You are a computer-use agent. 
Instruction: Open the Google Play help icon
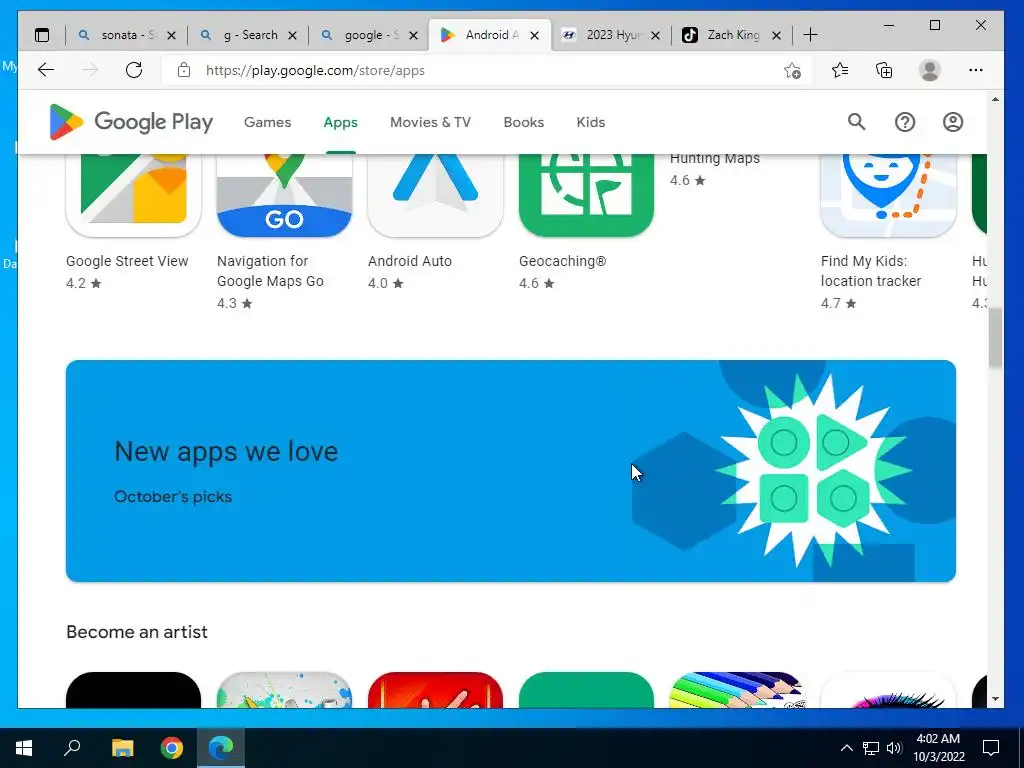(904, 122)
